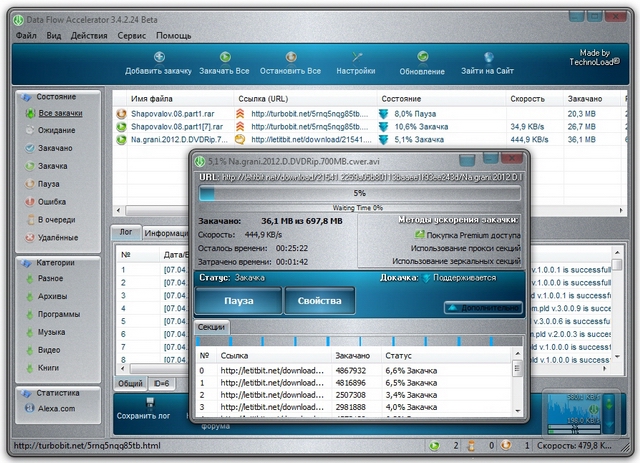Select the Музыка category in sidebar
This screenshot has width=640, height=463.
51,331
